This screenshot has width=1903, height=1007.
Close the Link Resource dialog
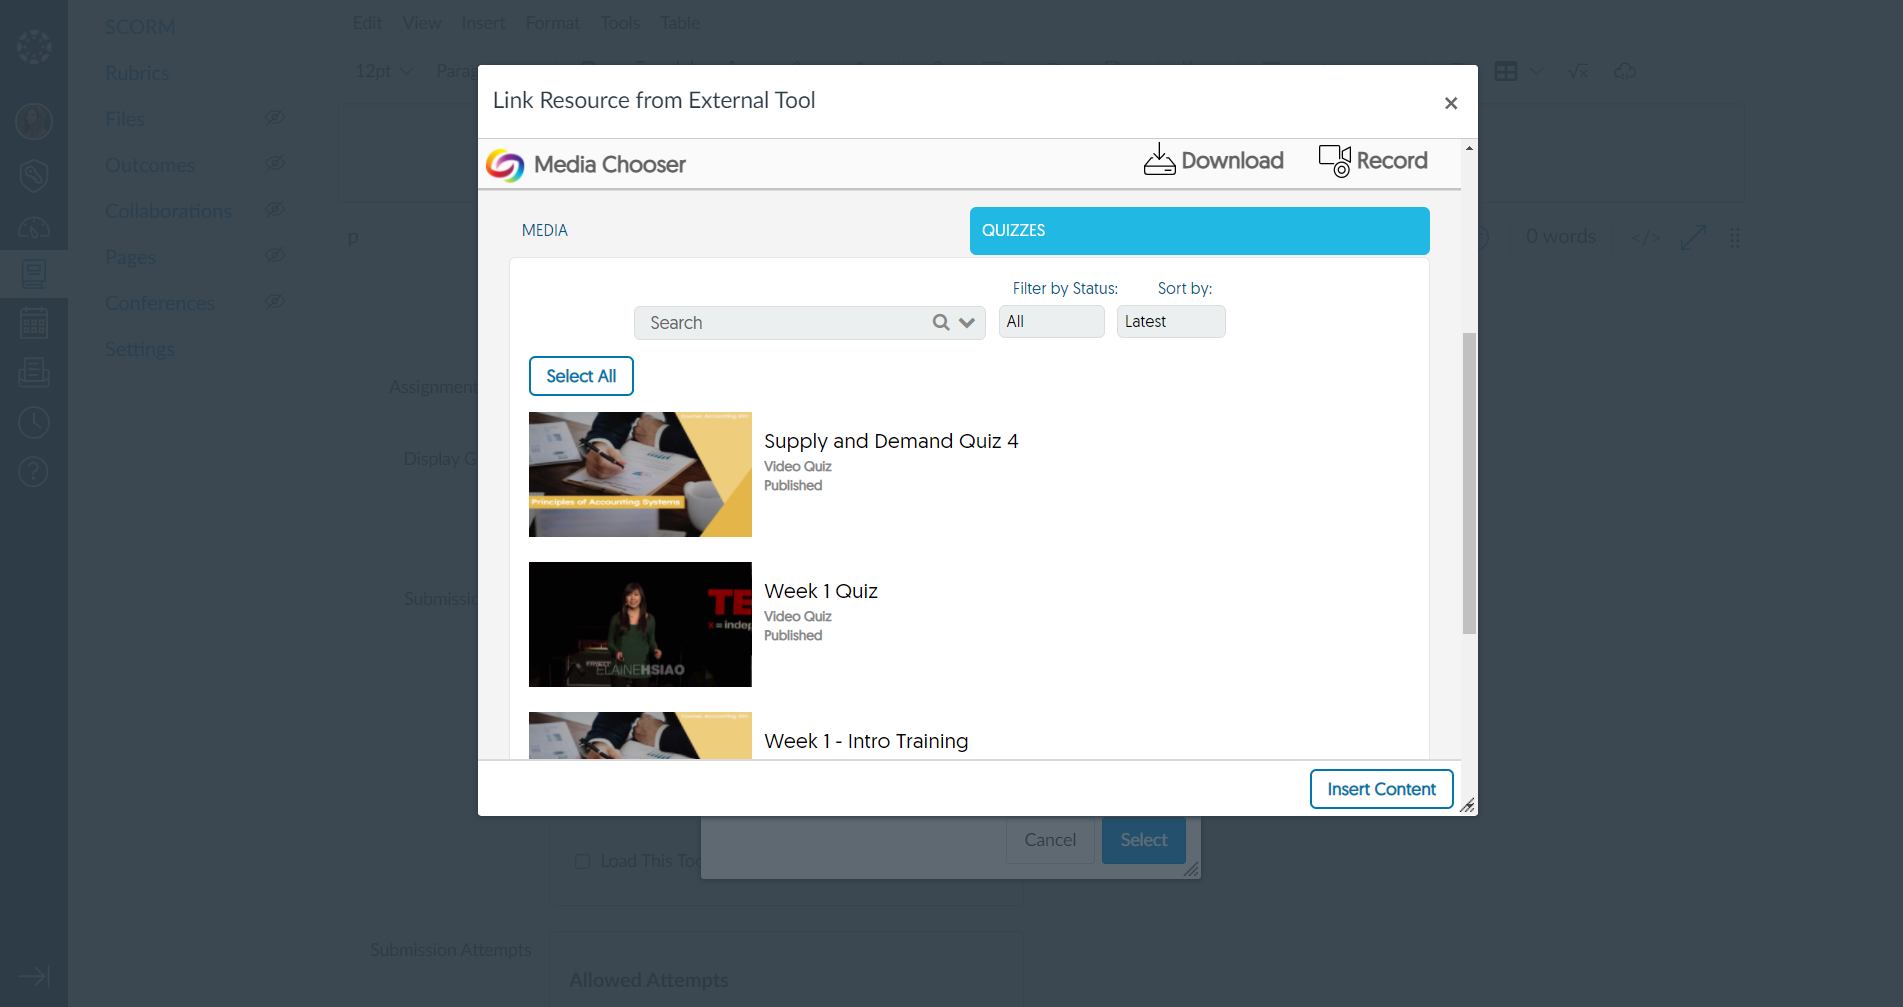(x=1451, y=103)
